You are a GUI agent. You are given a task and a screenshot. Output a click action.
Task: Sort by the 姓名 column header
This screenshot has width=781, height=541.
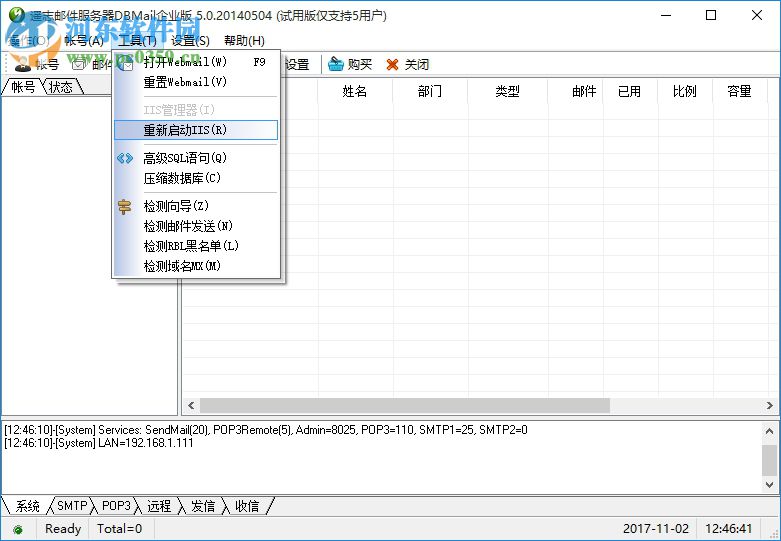pyautogui.click(x=355, y=92)
